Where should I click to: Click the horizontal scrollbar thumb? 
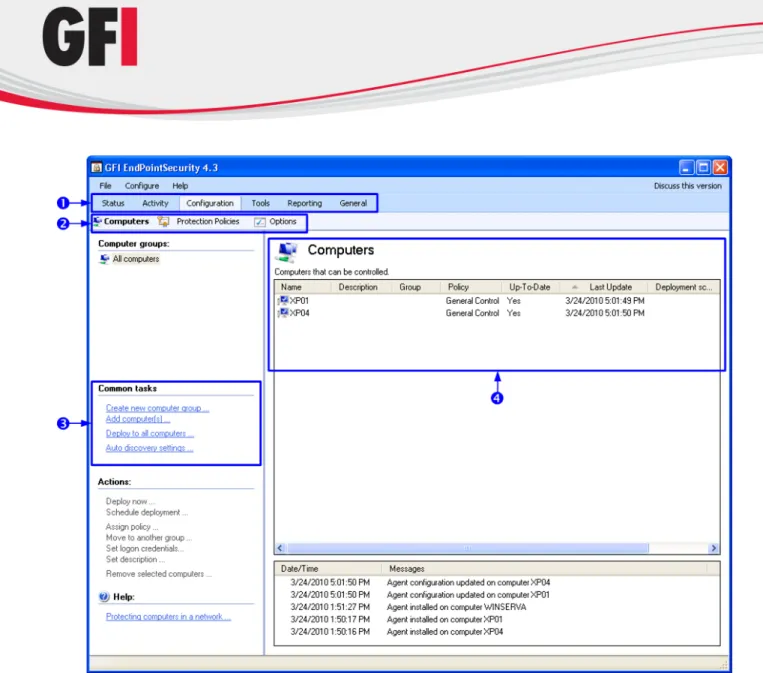[468, 548]
